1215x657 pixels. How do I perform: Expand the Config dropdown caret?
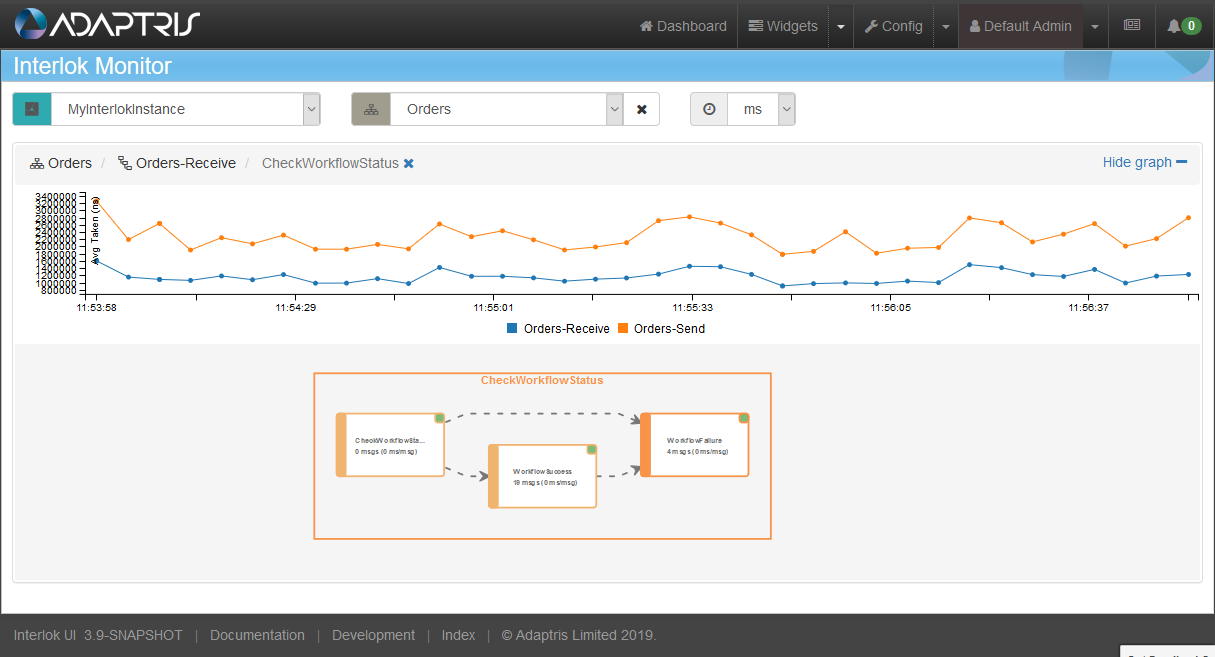(946, 26)
